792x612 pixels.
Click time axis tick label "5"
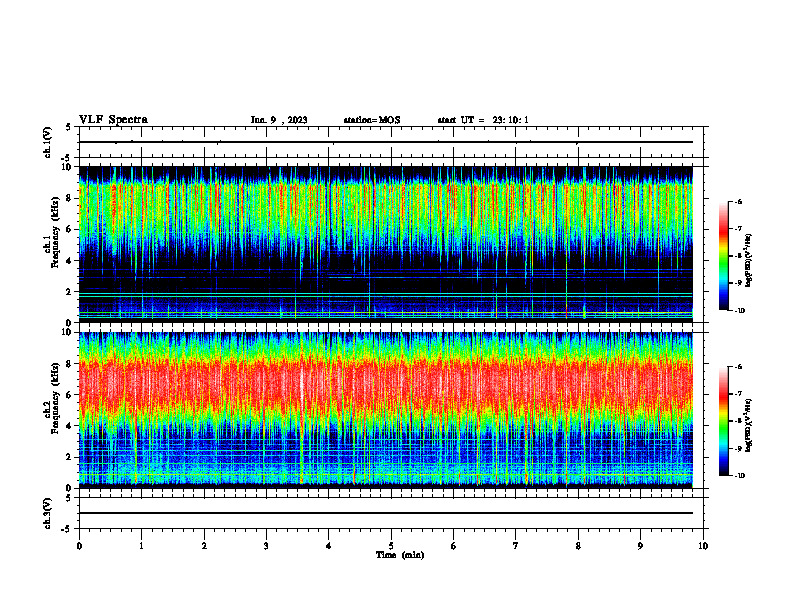pyautogui.click(x=391, y=546)
